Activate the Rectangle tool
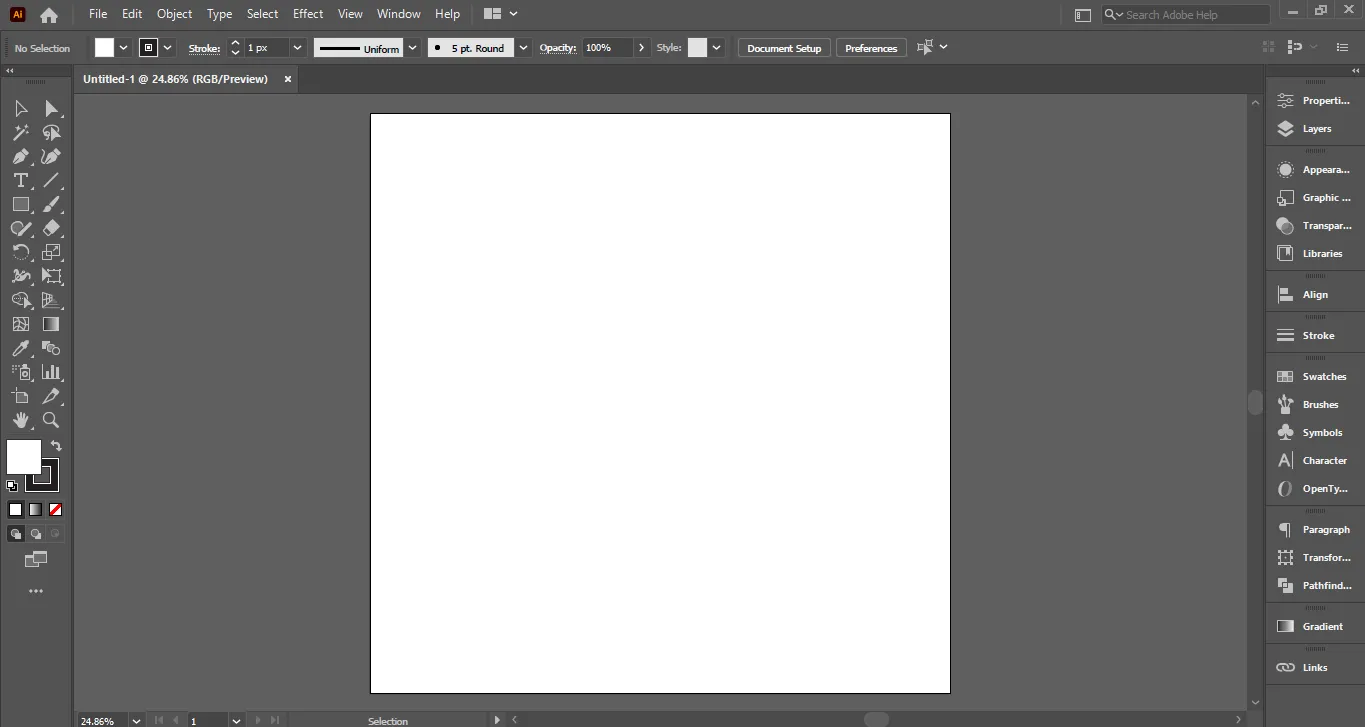The height and width of the screenshot is (727, 1365). [20, 204]
